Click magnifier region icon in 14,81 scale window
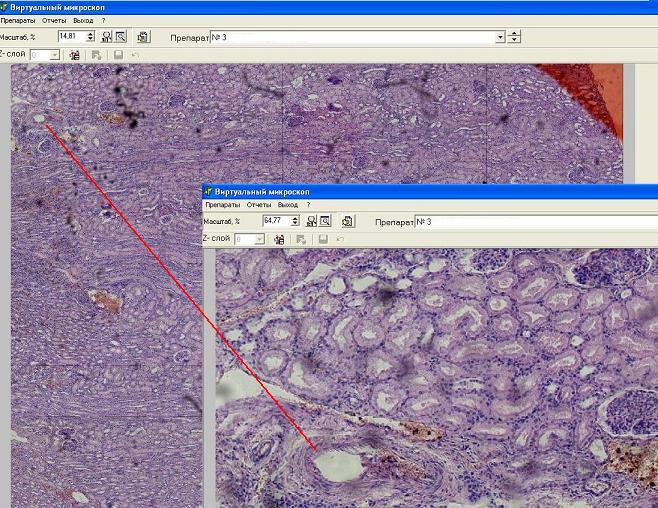 click(x=120, y=37)
